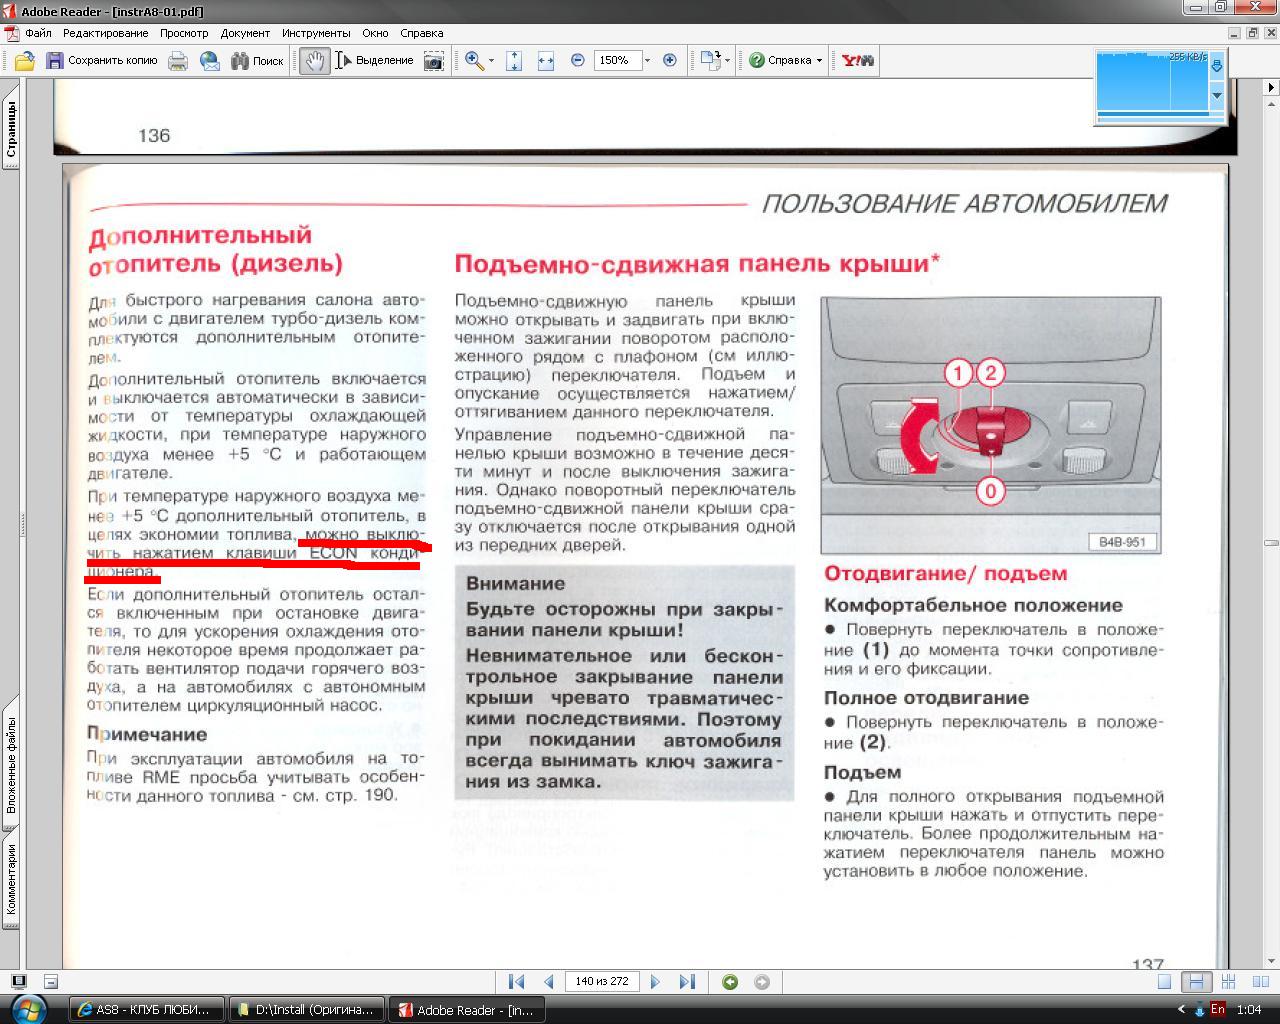This screenshot has width=1280, height=1024.
Task: Switch to continuous page layout
Action: (1196, 982)
